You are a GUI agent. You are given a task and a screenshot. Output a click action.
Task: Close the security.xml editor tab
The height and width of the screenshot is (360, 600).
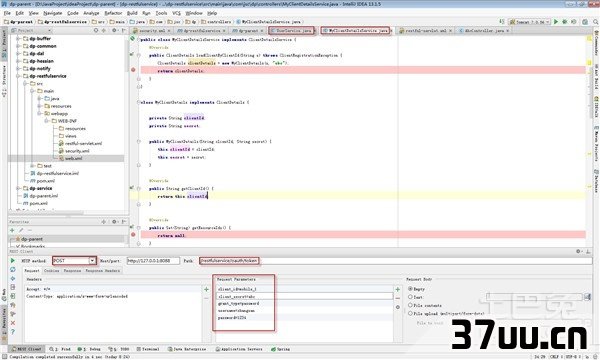168,30
